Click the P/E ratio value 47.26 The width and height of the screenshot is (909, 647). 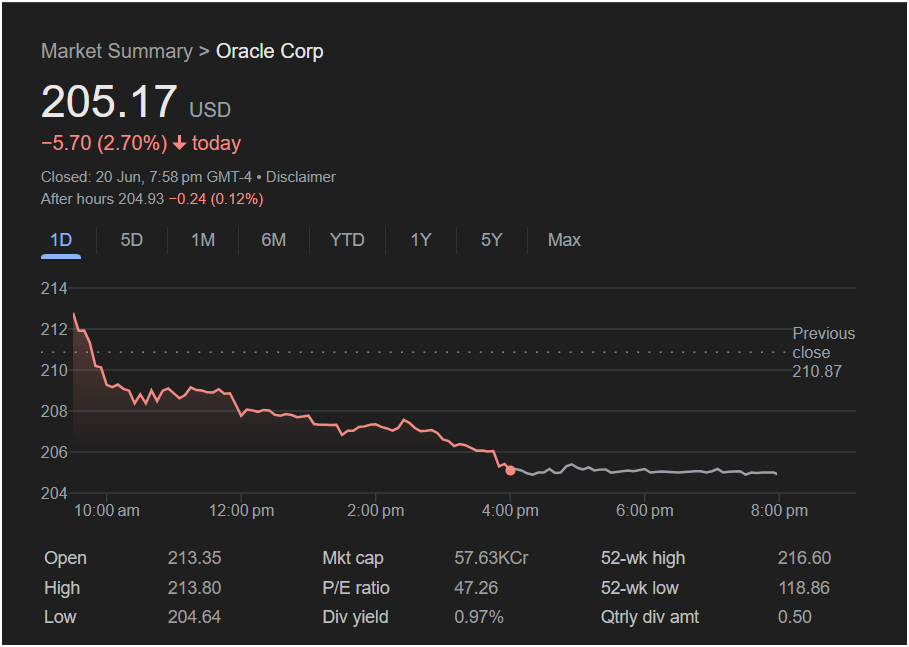476,587
